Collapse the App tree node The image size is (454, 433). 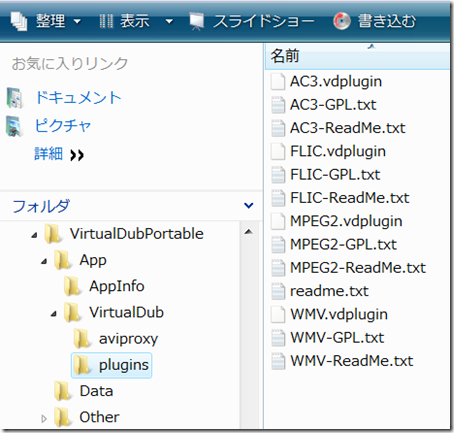click(44, 262)
